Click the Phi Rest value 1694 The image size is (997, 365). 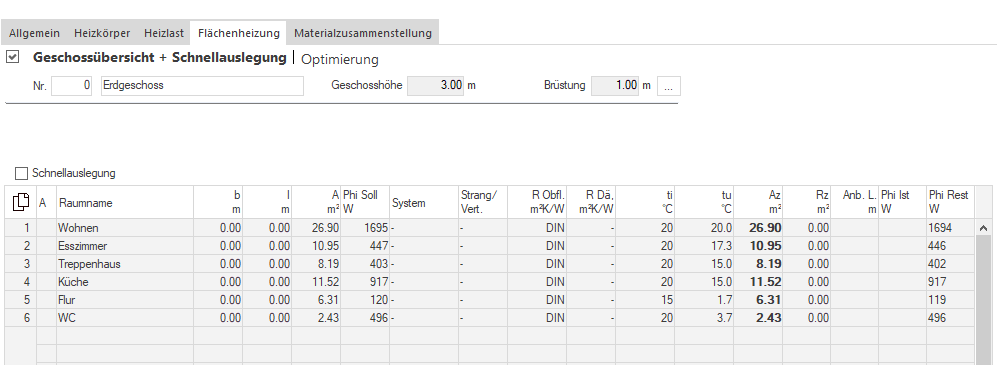pos(950,228)
